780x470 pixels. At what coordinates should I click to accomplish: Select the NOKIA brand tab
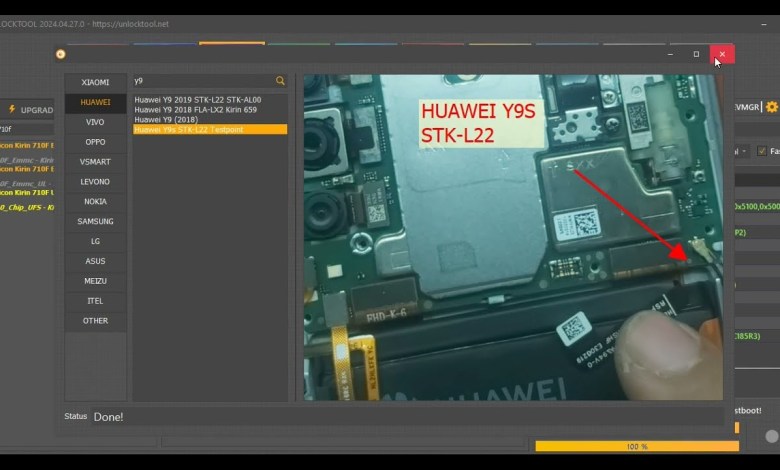(95, 202)
